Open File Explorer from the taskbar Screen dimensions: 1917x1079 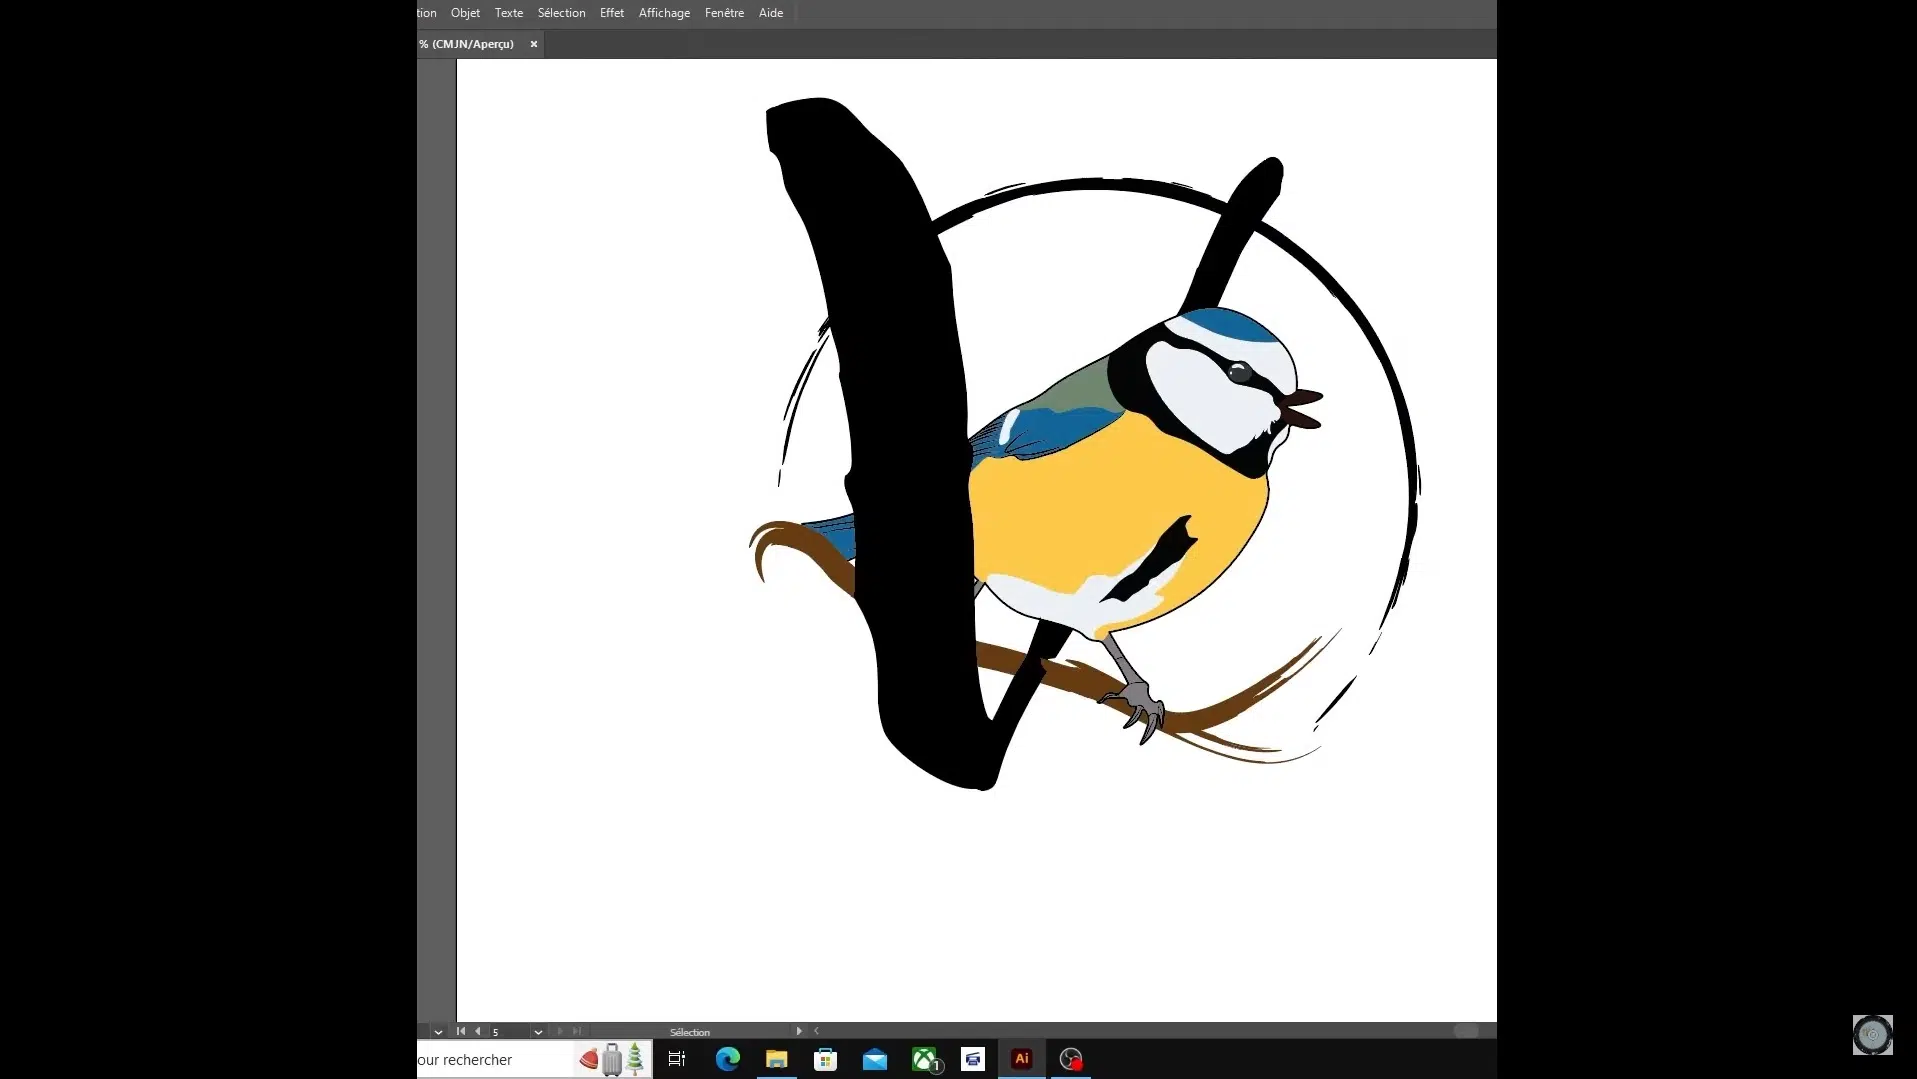tap(777, 1059)
